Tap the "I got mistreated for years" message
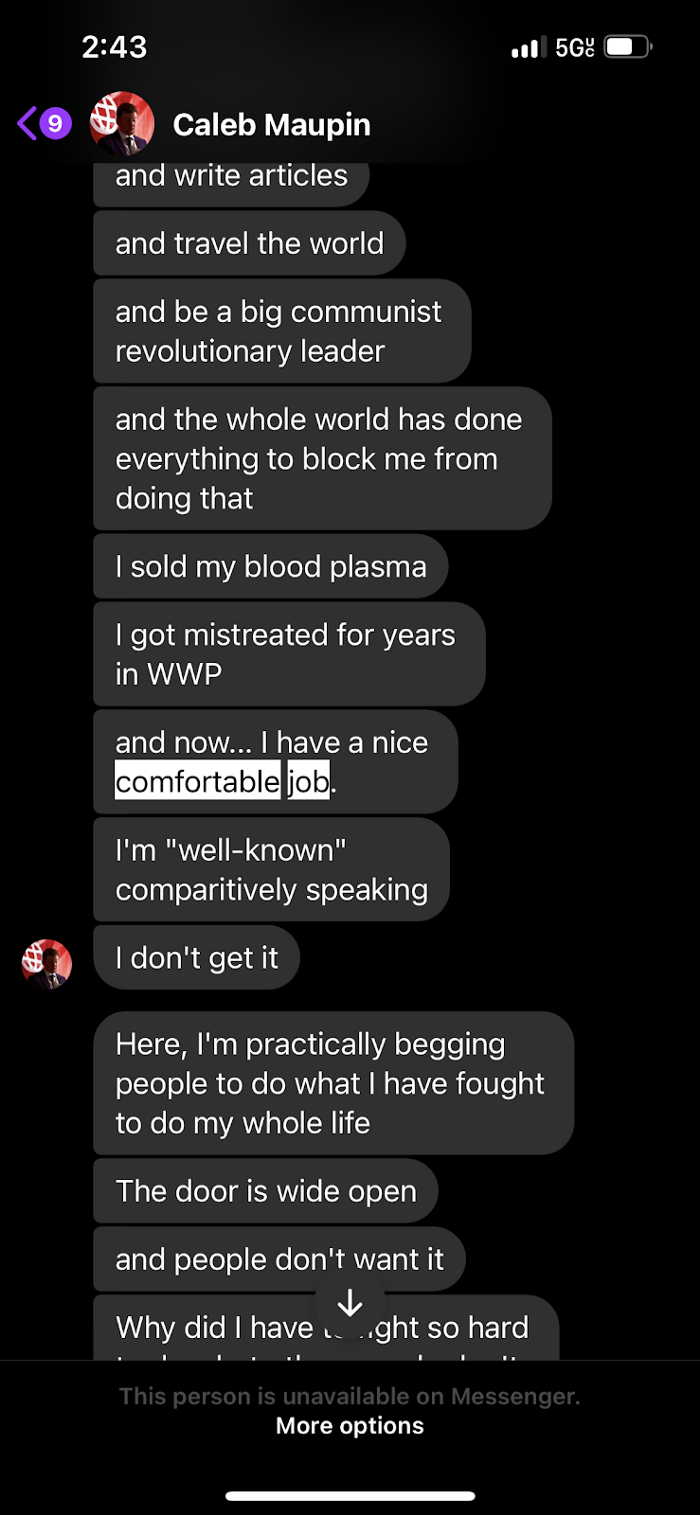Viewport: 700px width, 1515px height. click(x=288, y=654)
